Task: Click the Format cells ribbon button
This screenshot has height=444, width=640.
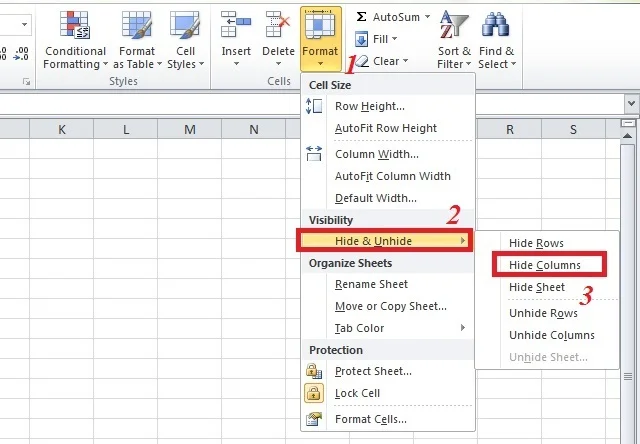Action: pyautogui.click(x=320, y=39)
